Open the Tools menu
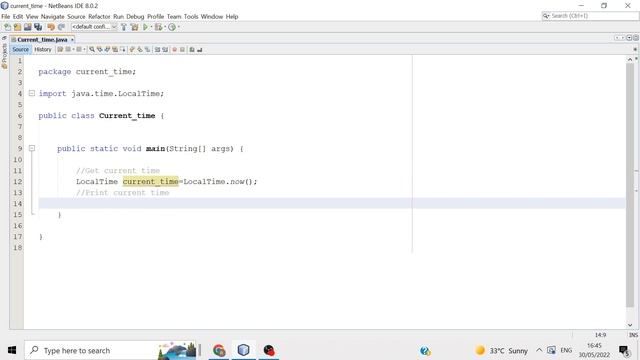Screen dimensions: 640x360 [x=191, y=16]
